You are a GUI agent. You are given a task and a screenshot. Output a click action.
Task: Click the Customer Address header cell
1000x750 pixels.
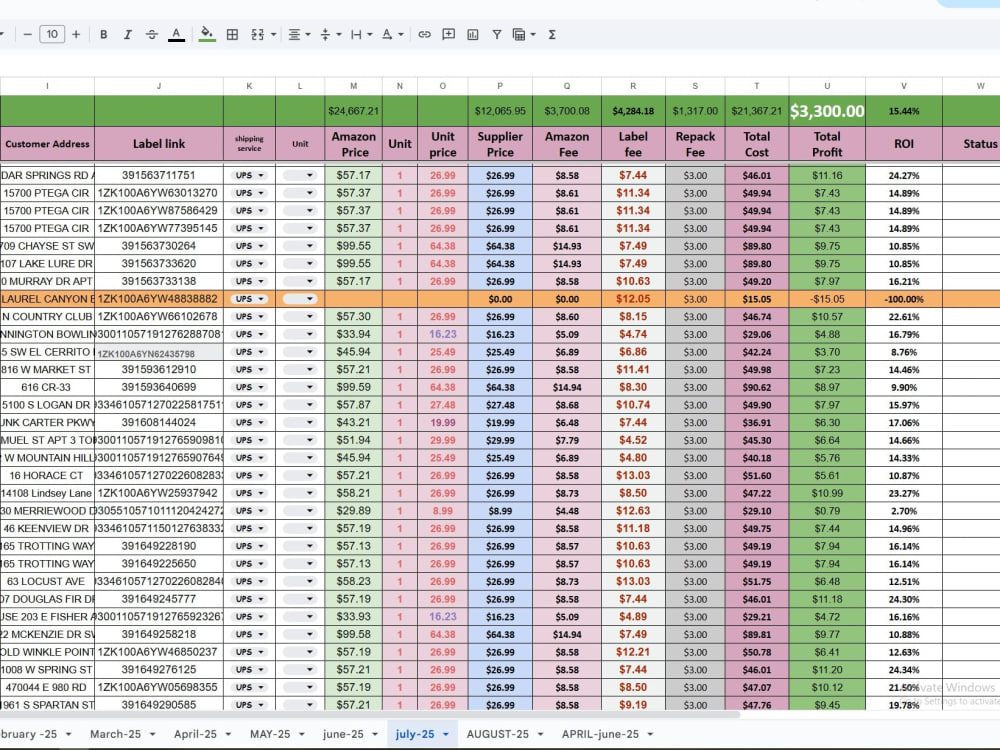(x=47, y=144)
